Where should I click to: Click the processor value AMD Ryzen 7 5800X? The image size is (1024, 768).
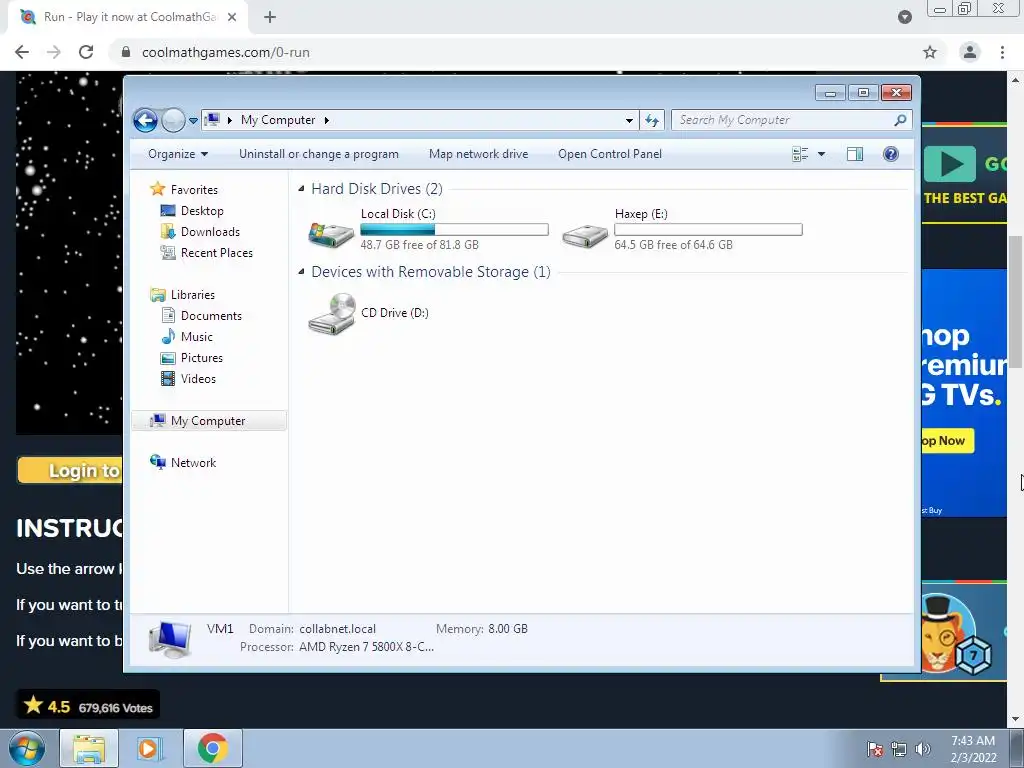point(366,647)
